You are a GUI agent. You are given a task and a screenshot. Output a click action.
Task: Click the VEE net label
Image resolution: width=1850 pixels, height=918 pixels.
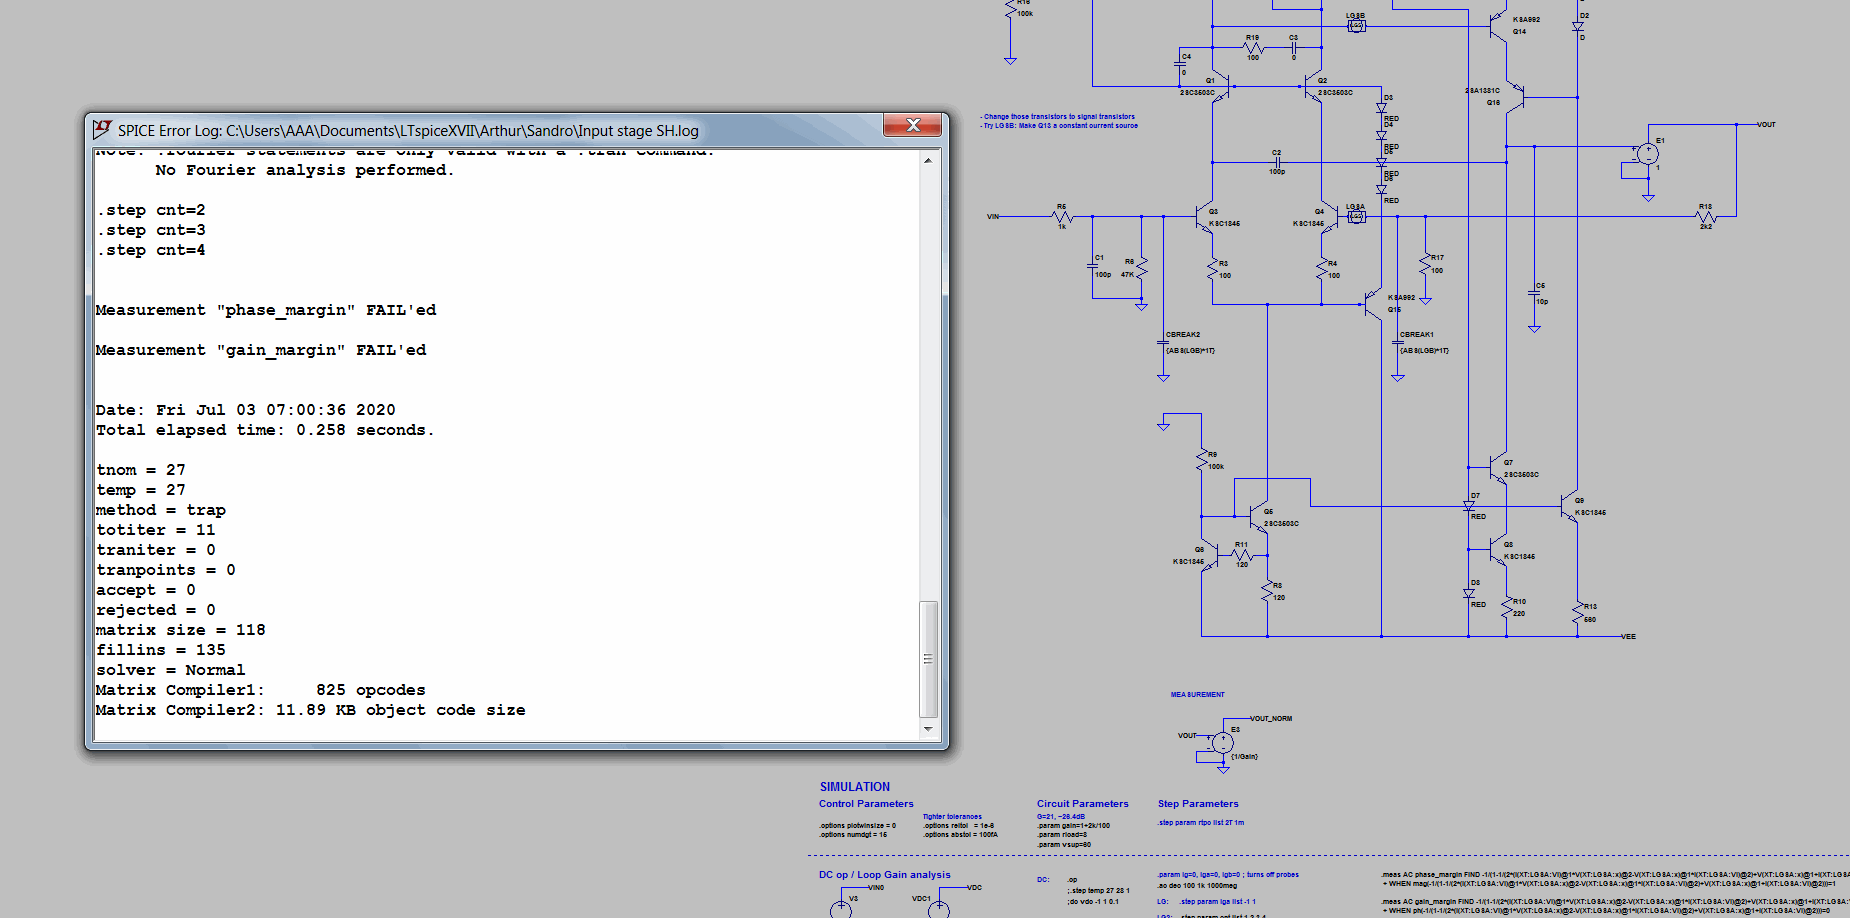[1628, 637]
